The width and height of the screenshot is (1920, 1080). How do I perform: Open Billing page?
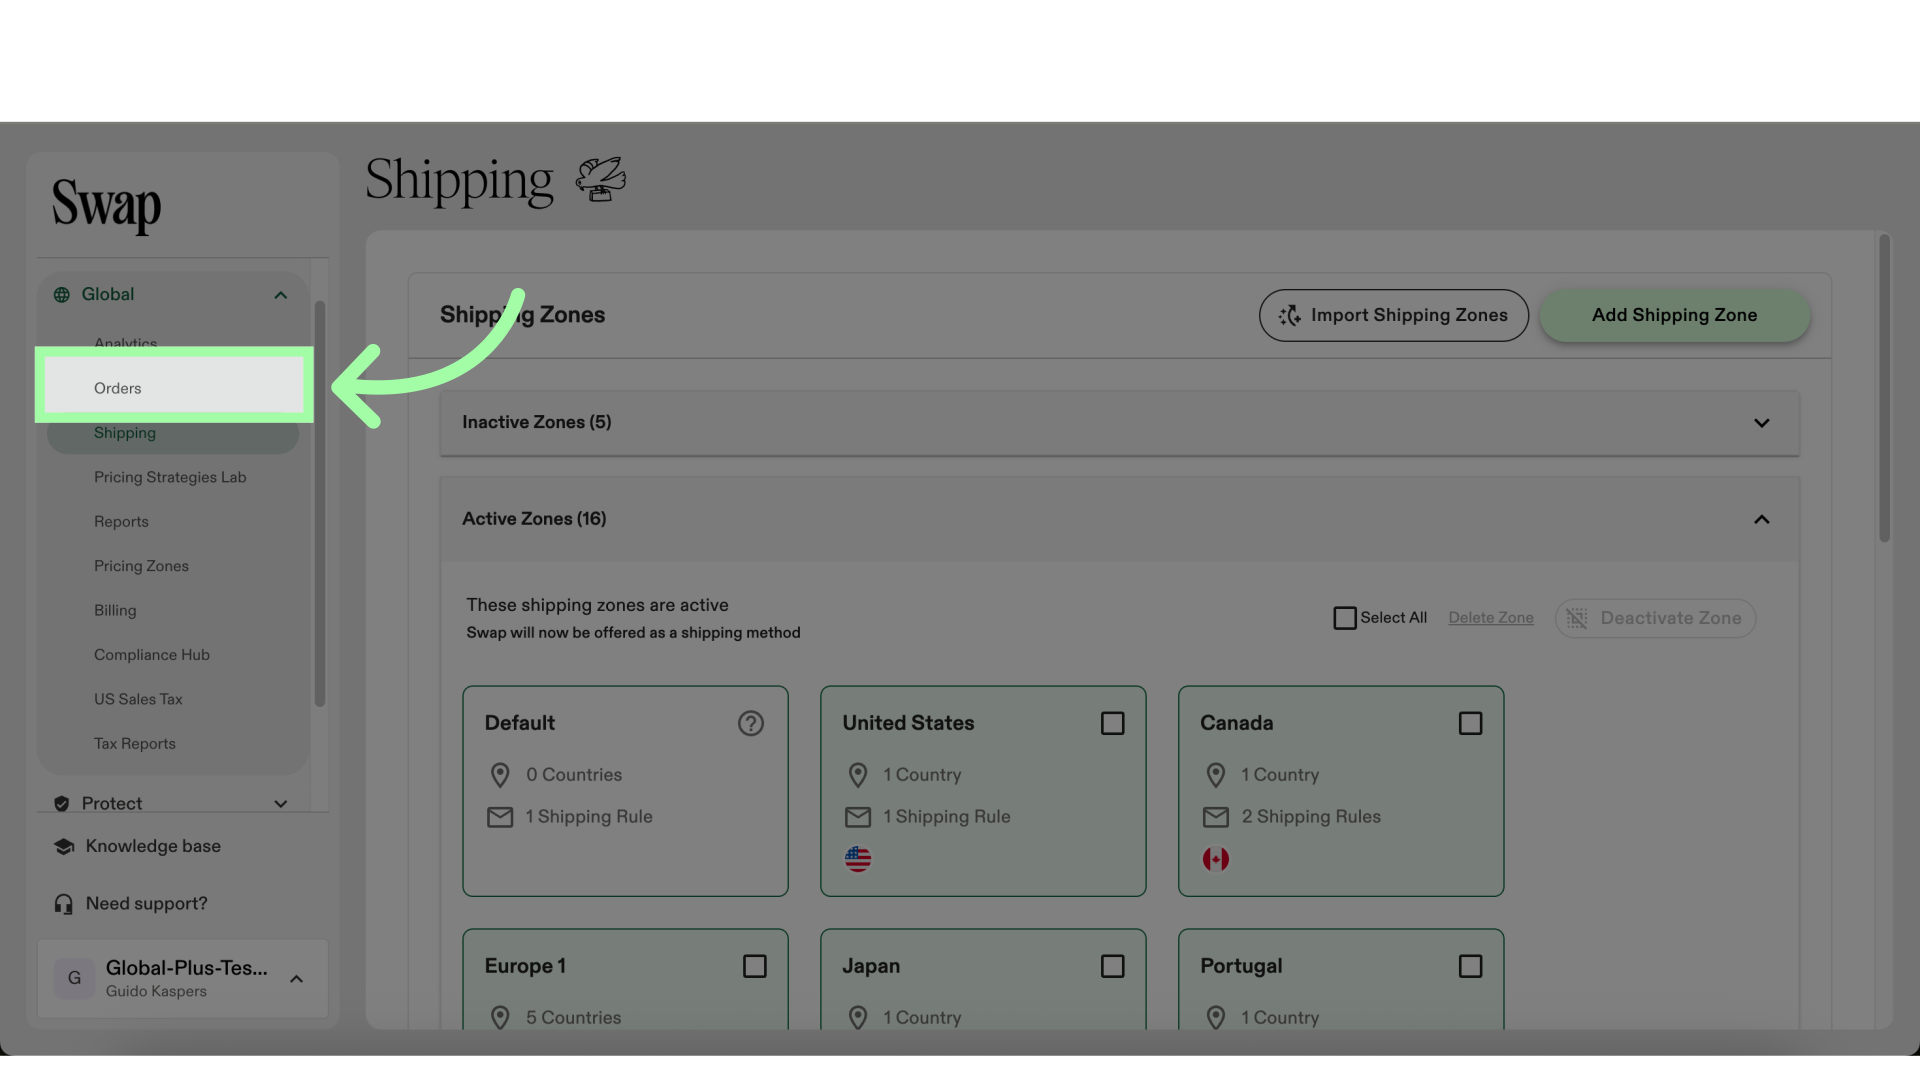click(115, 610)
